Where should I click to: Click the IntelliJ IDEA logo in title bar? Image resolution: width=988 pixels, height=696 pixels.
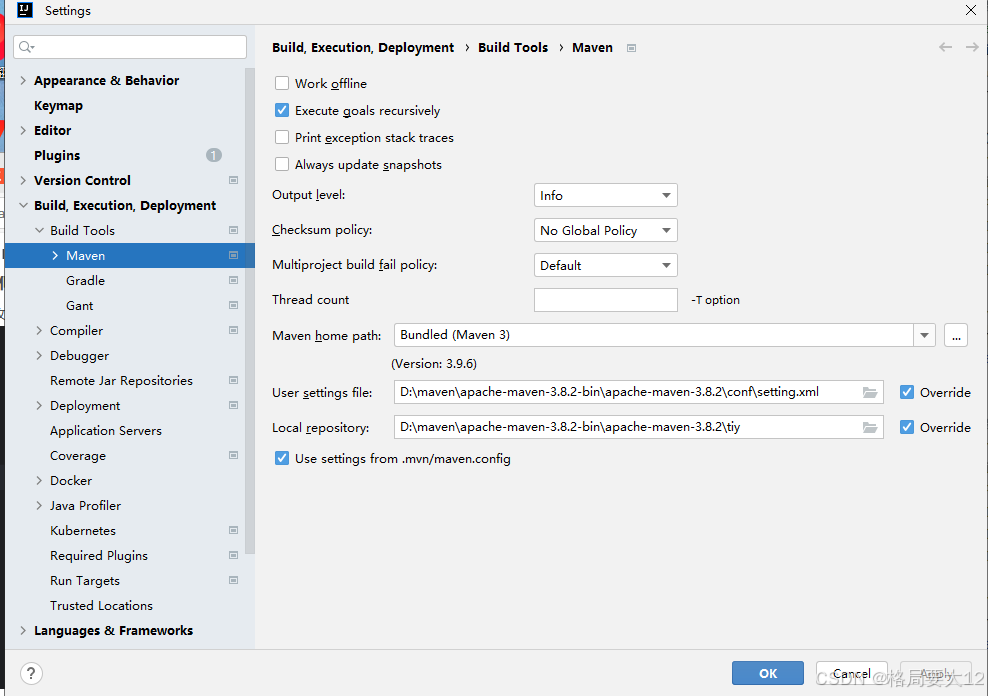point(25,10)
